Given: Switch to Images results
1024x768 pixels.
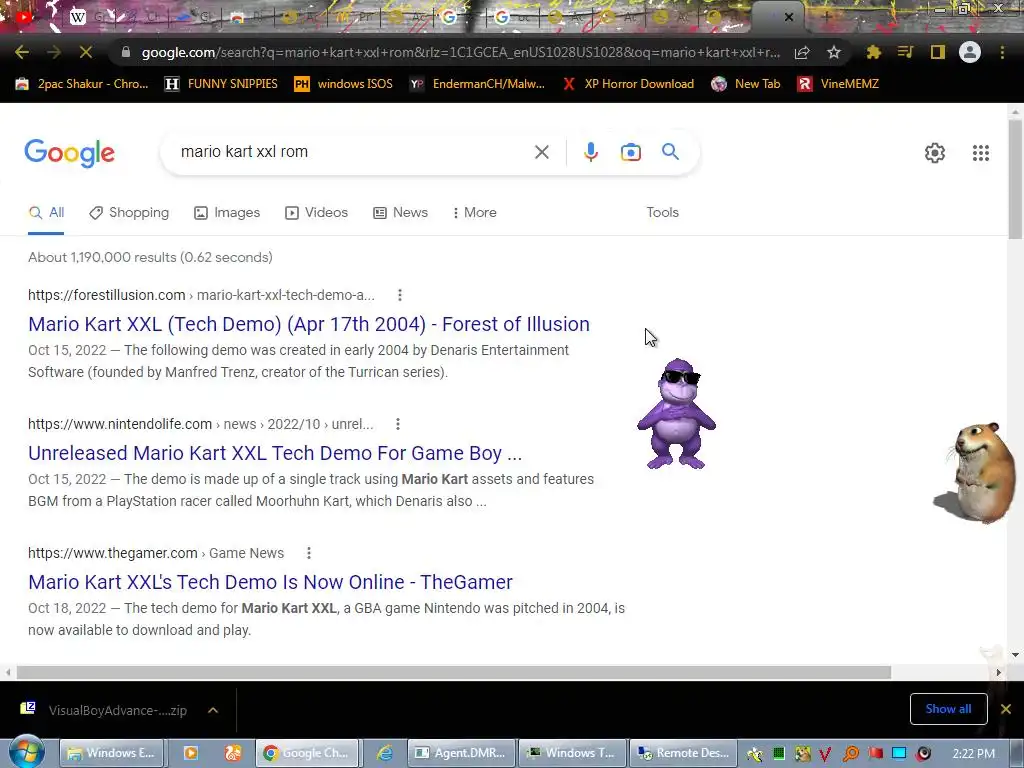Looking at the screenshot, I should click(227, 213).
